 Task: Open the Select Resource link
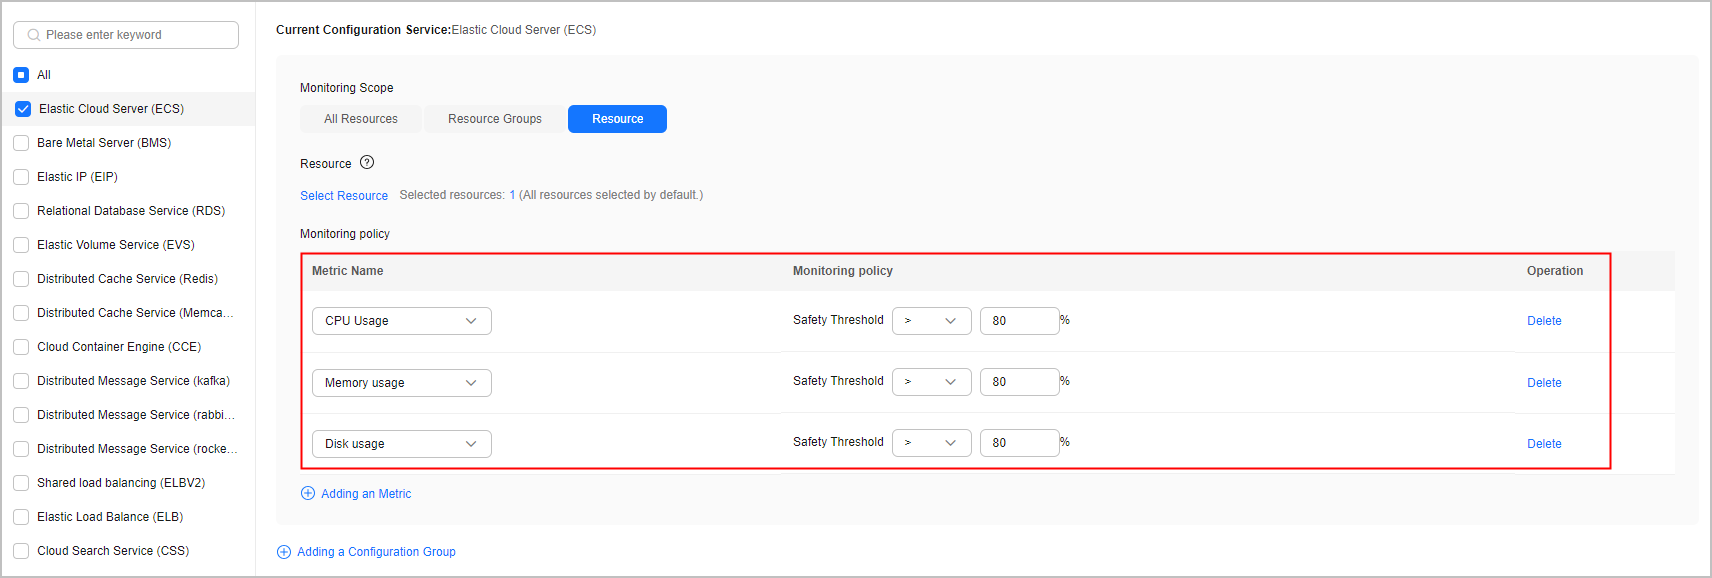pyautogui.click(x=344, y=196)
